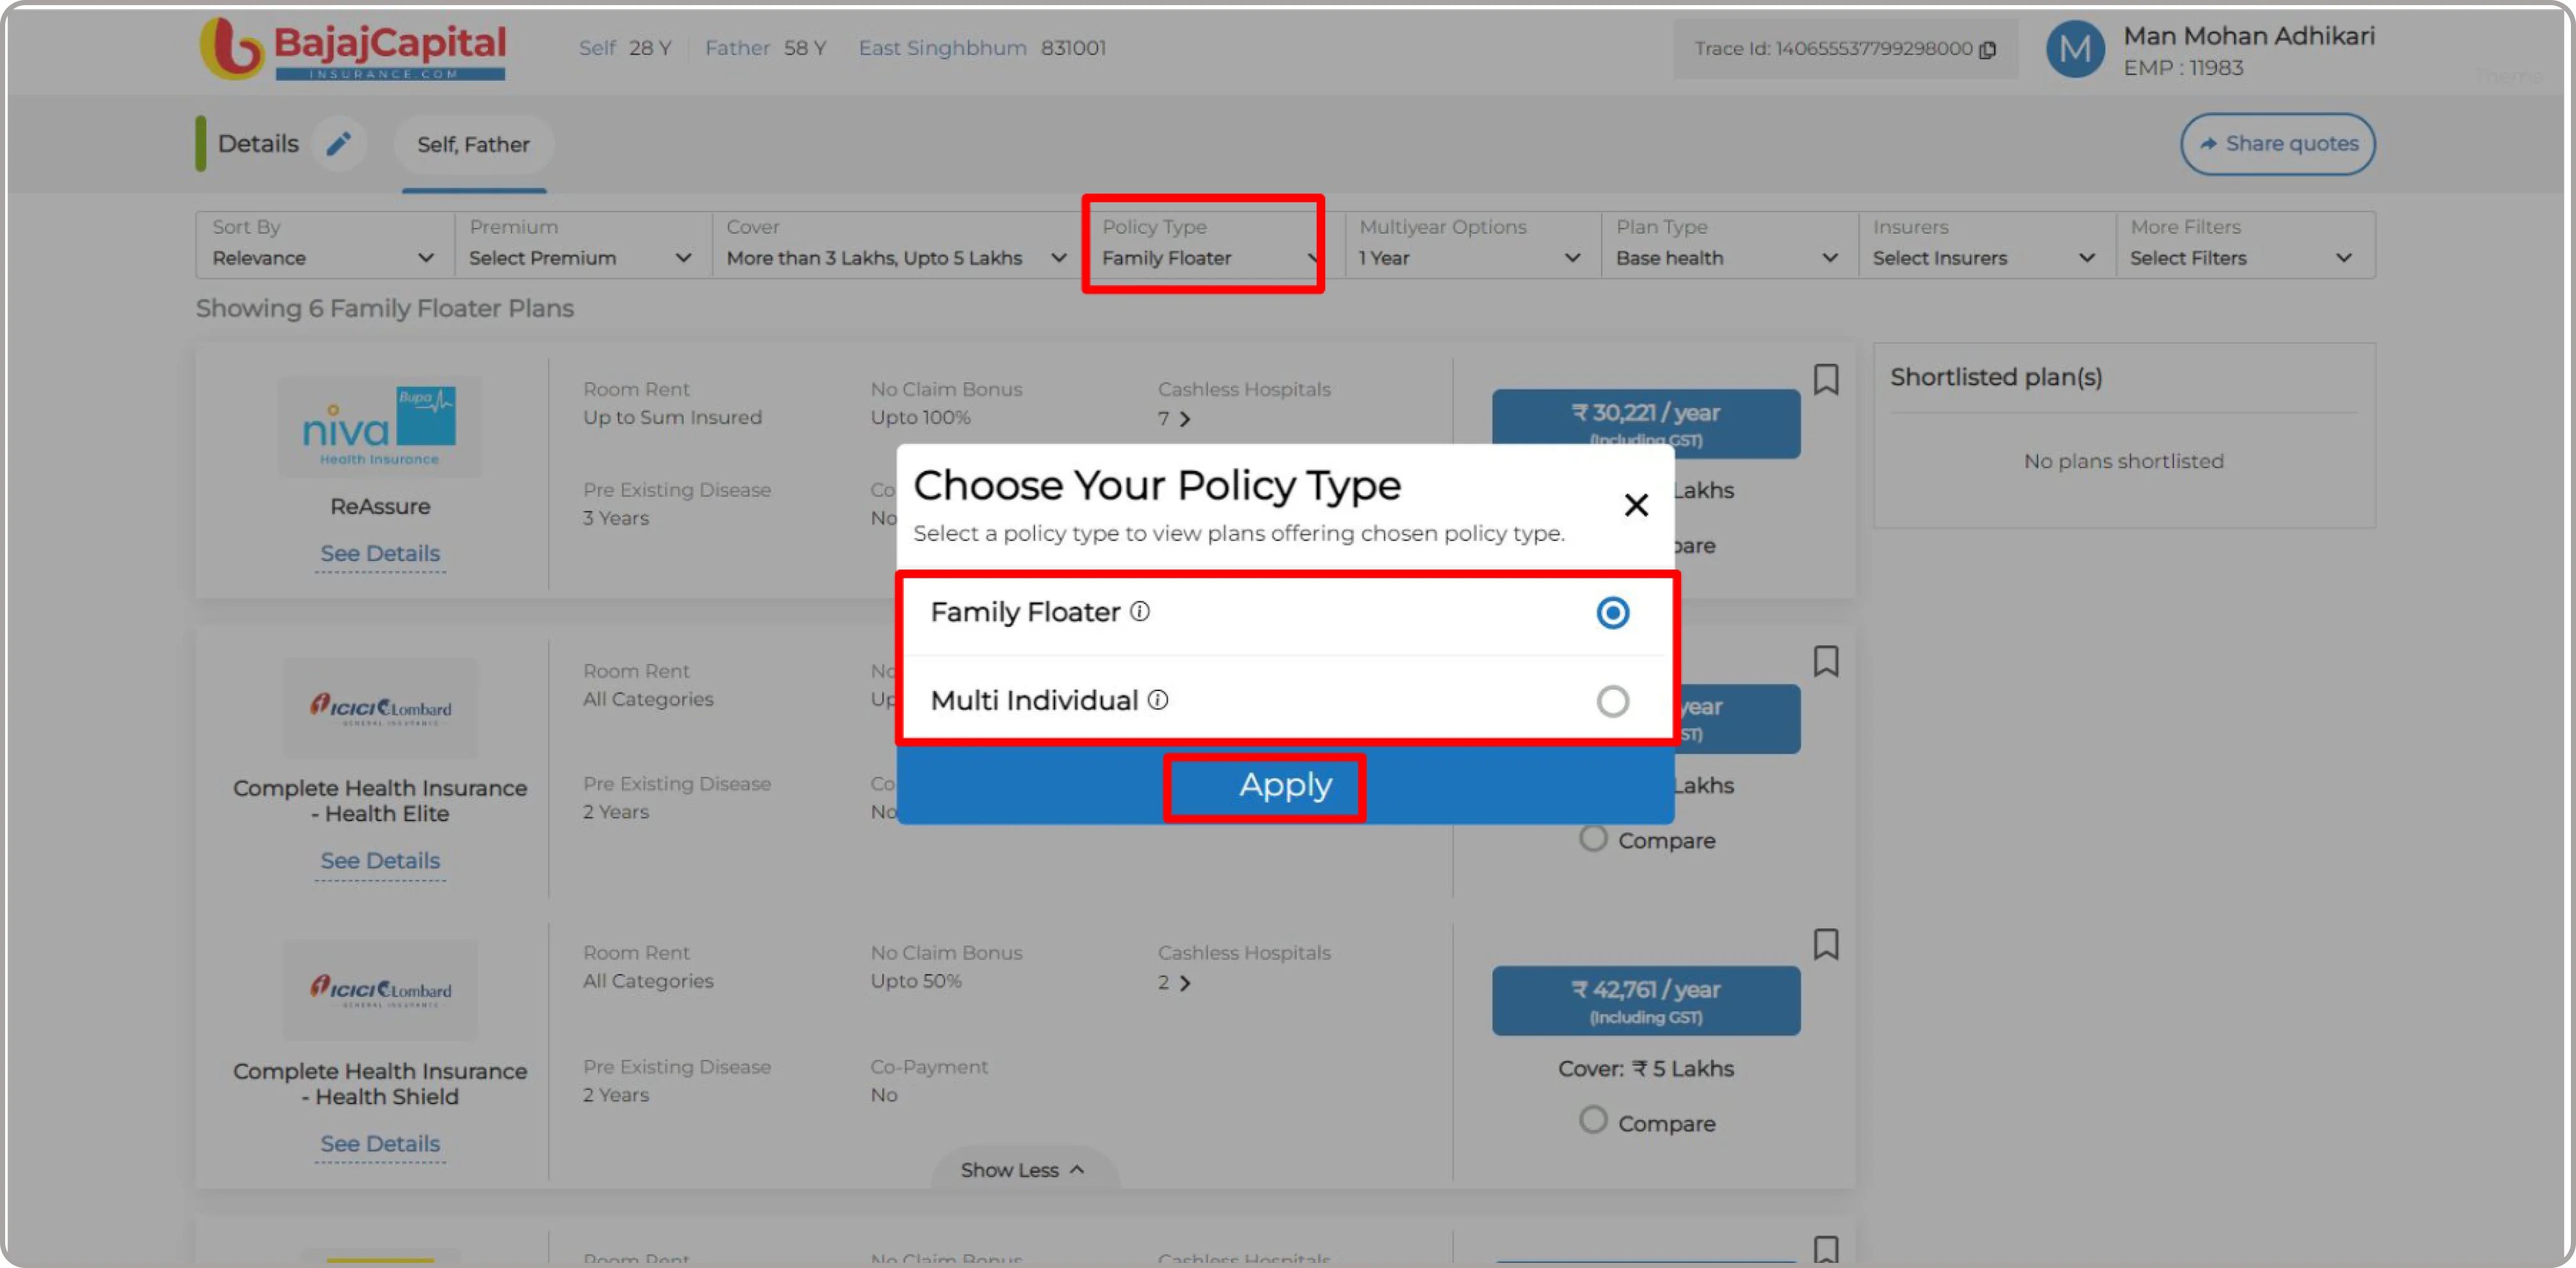Click the Niva Bupa logo thumbnail

380,427
